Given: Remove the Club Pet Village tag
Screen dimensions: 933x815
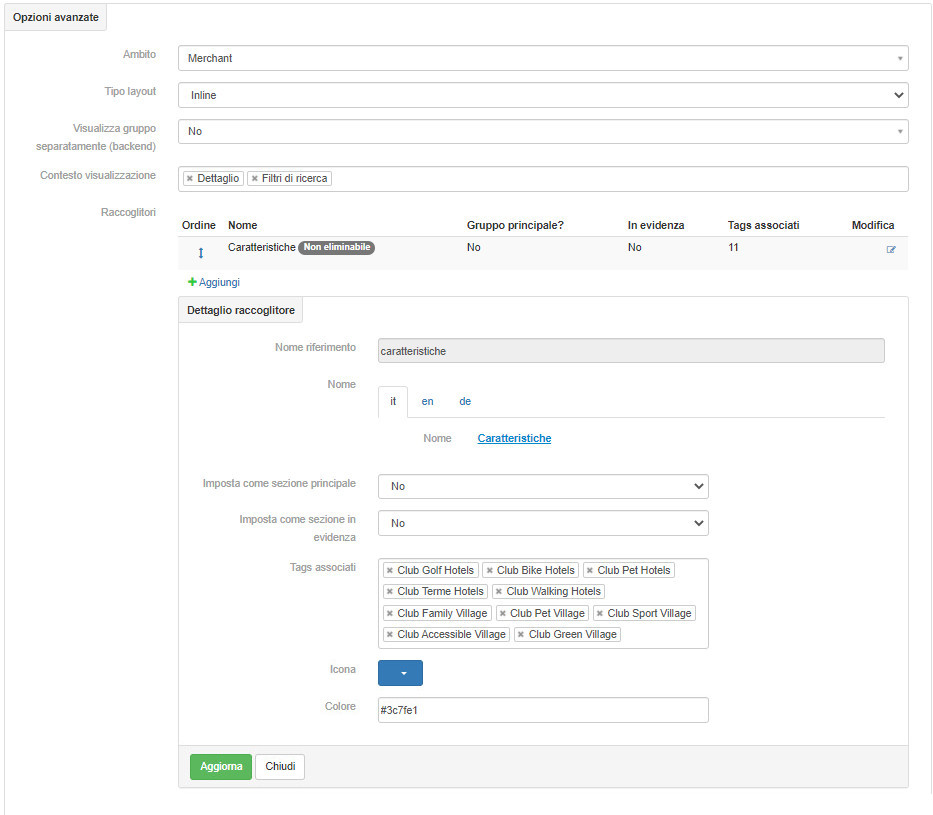Looking at the screenshot, I should click(503, 613).
